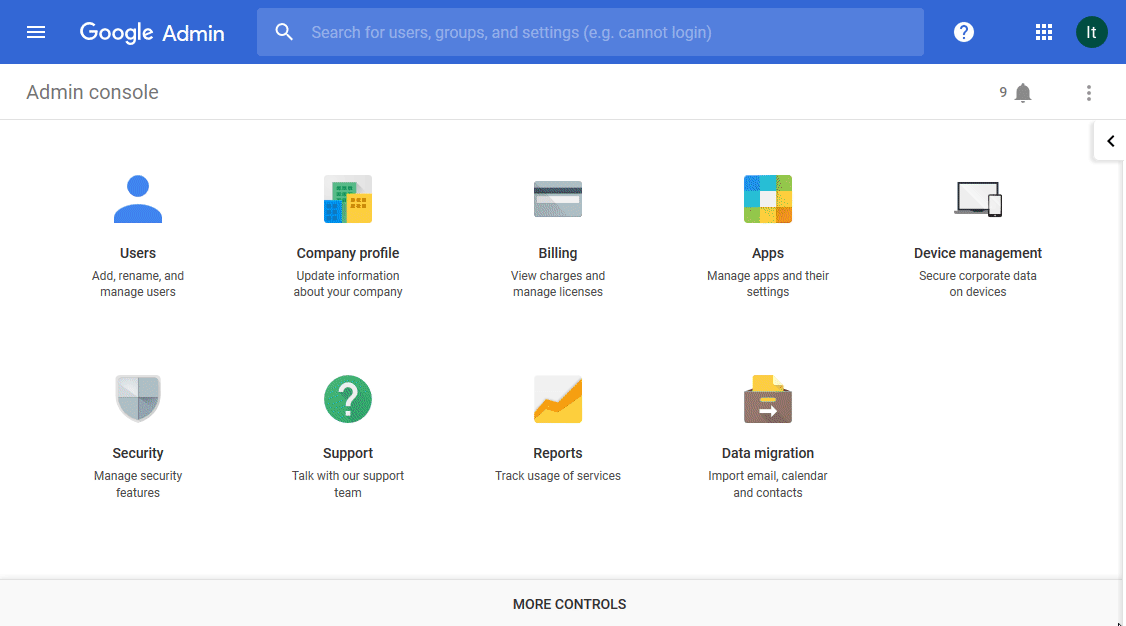This screenshot has height=626, width=1126.
Task: Click "Import email, calendar and contacts" text
Action: point(768,484)
